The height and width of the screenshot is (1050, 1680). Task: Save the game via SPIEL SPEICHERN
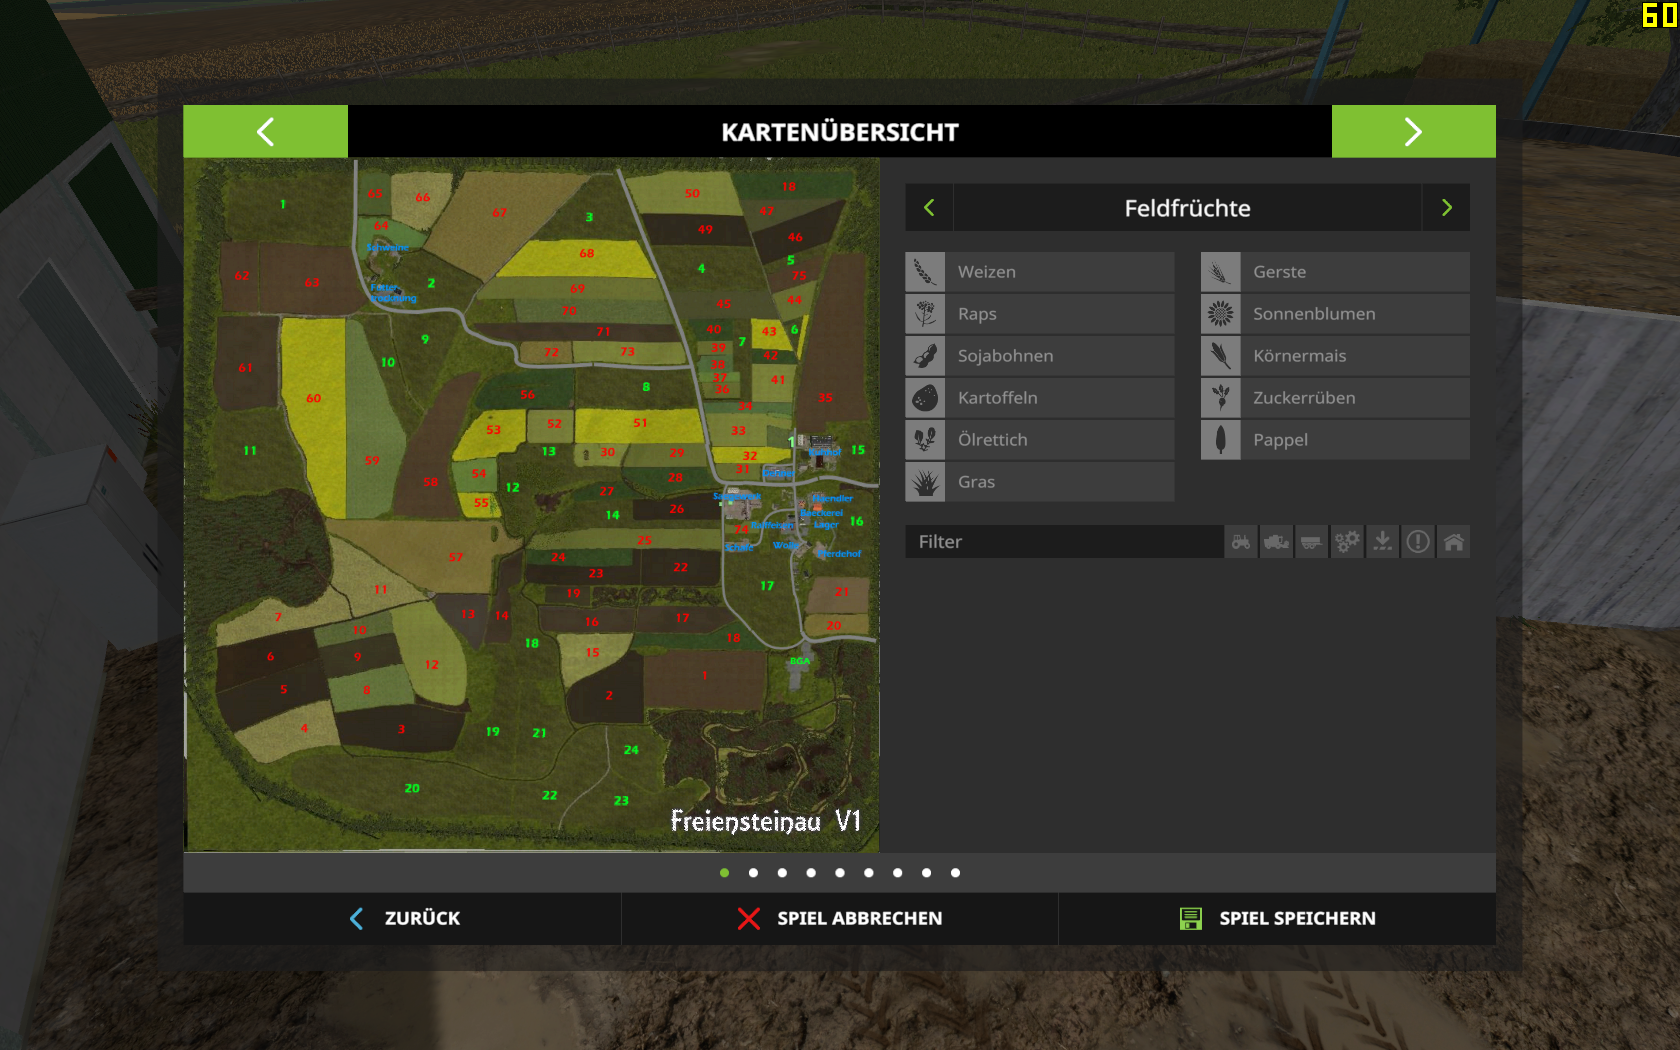click(1277, 918)
